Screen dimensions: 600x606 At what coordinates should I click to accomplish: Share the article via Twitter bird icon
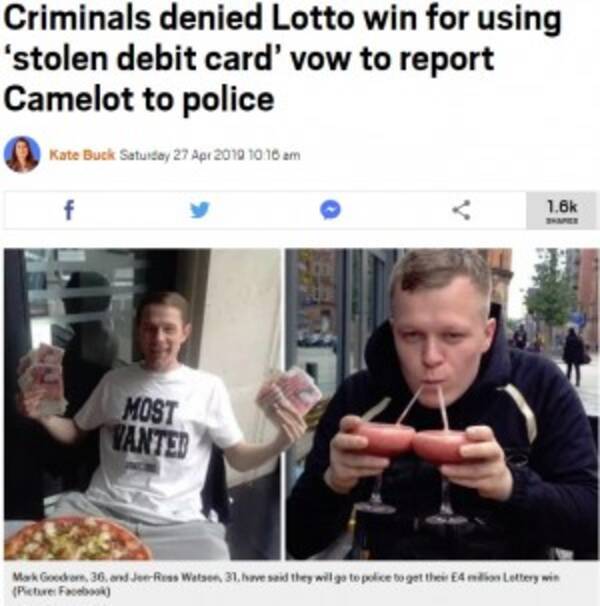[x=200, y=210]
